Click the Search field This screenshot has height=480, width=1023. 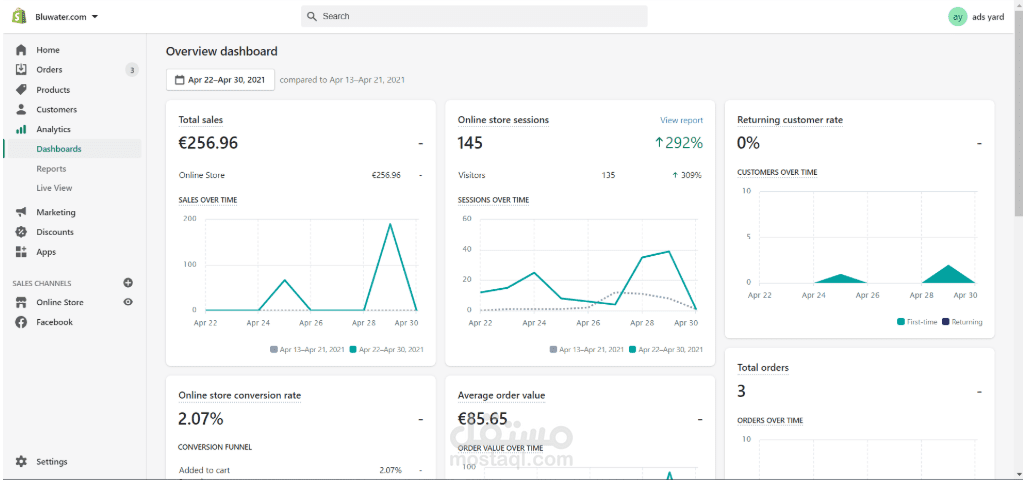point(474,16)
